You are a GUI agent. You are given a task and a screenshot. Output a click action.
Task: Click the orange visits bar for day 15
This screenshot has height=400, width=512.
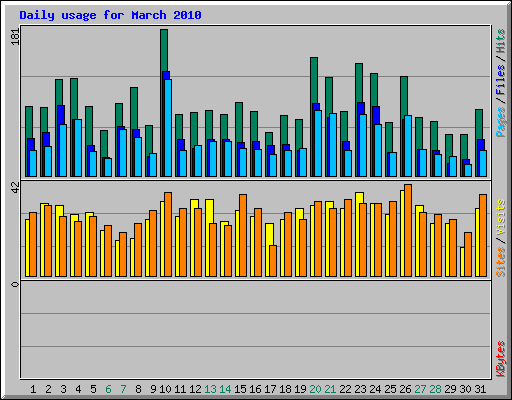[x=243, y=236]
